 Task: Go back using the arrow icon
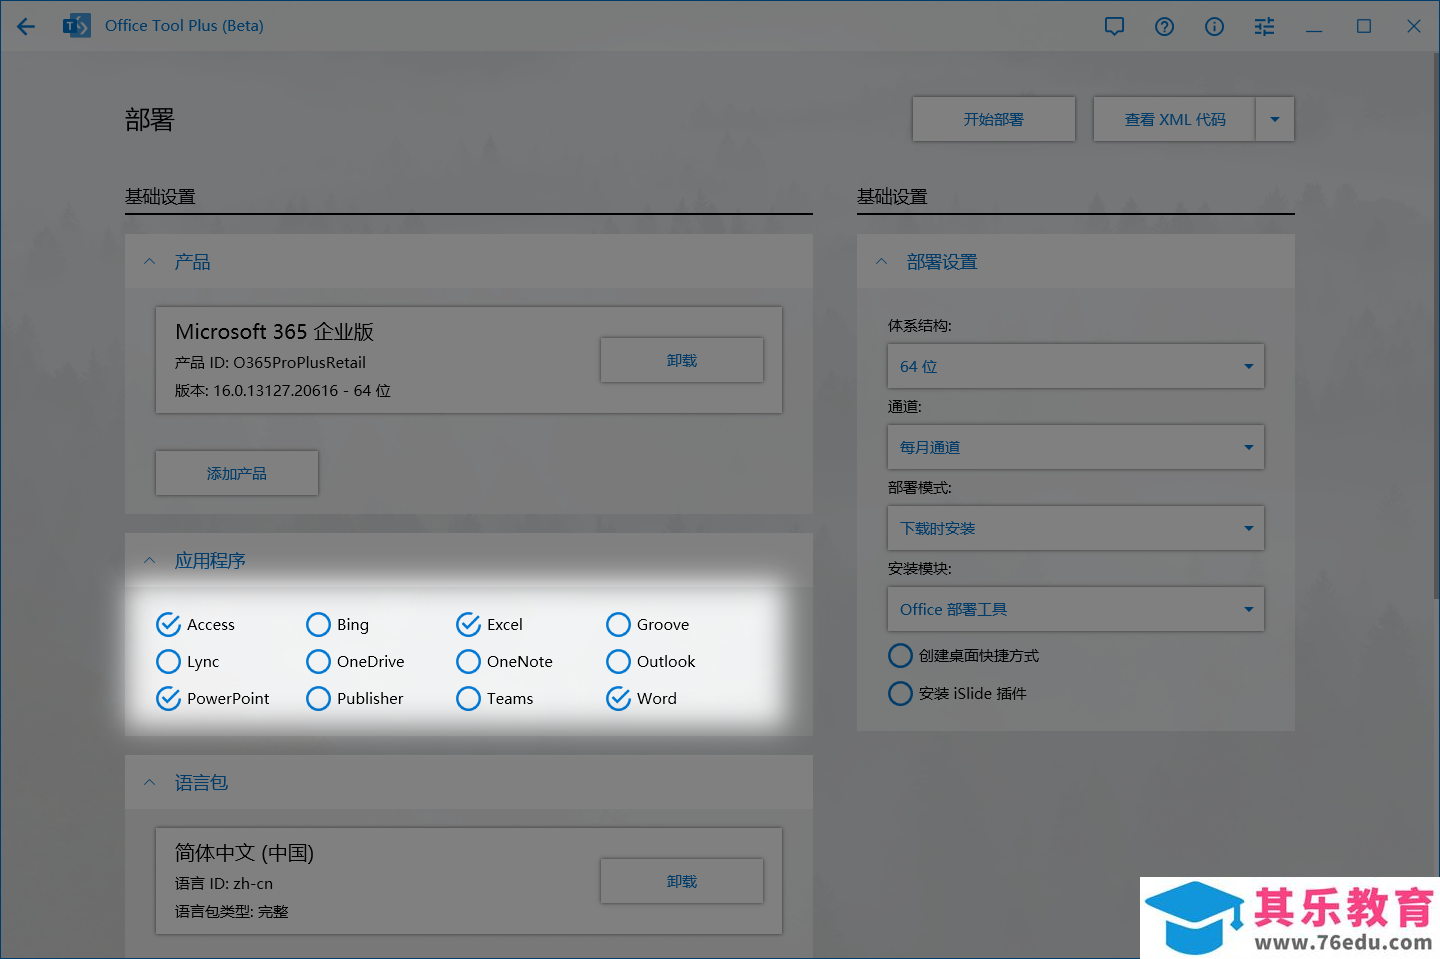(26, 26)
